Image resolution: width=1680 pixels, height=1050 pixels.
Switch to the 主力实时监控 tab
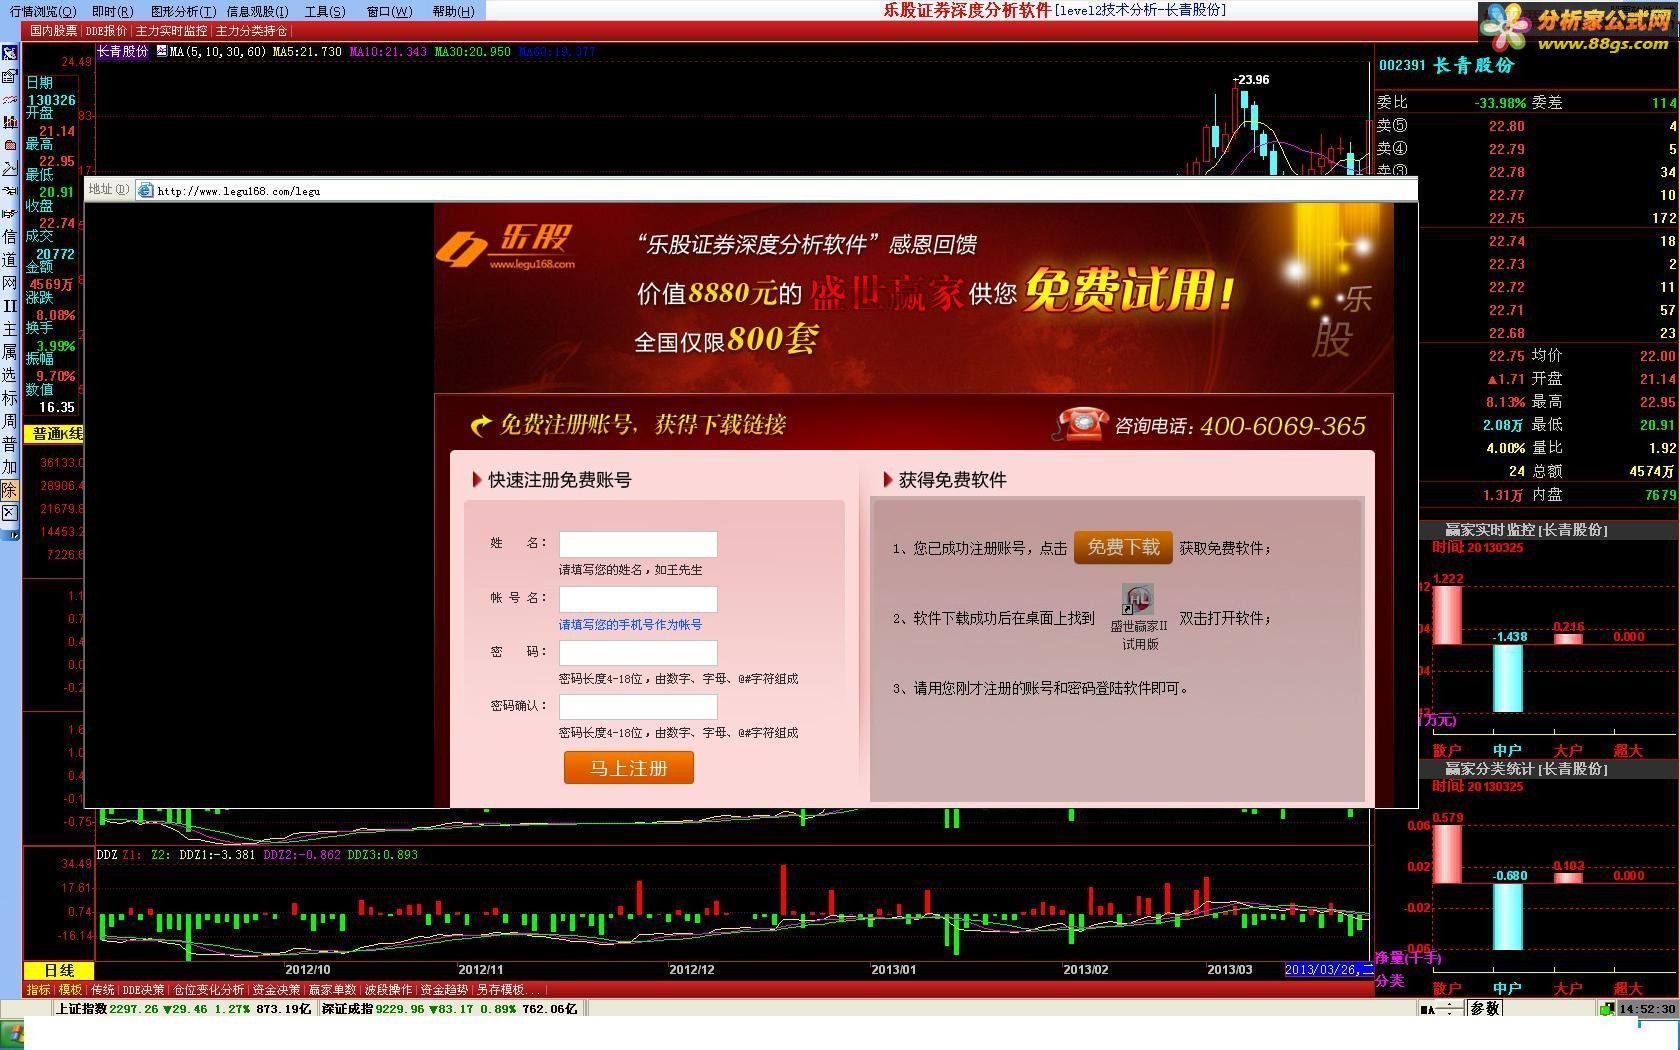[171, 31]
